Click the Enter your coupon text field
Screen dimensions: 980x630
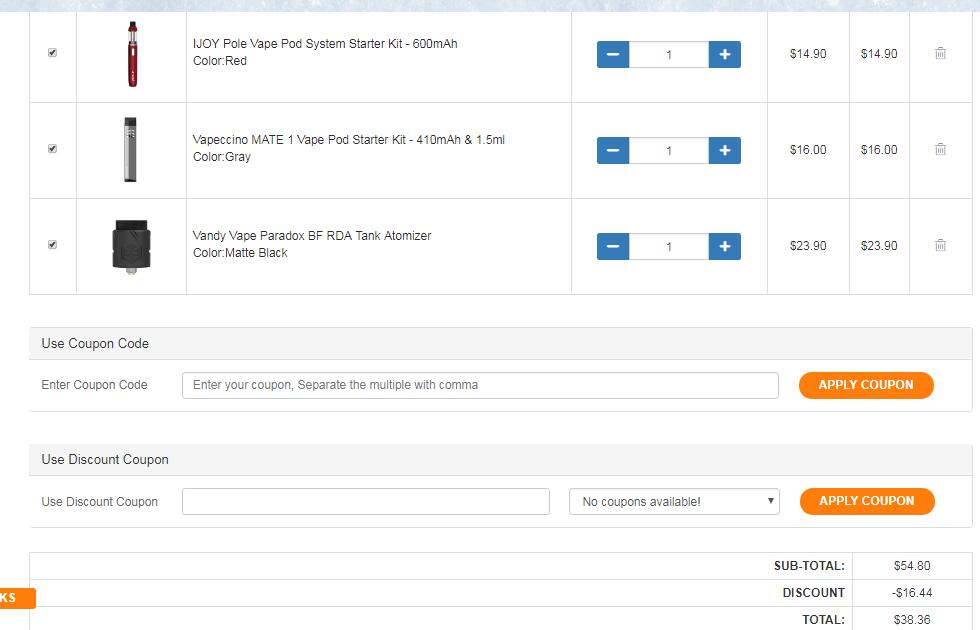[480, 385]
